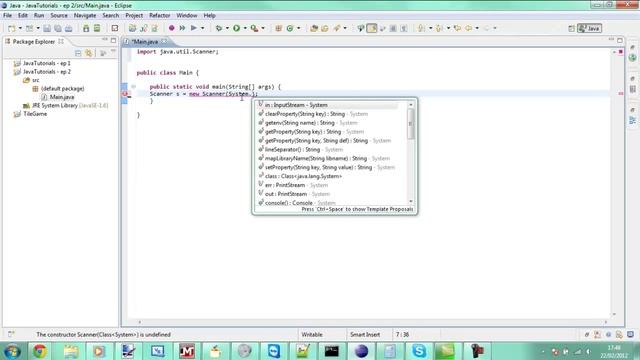640x360 pixels.
Task: Open the Back navigation history dropdown
Action: point(477,28)
